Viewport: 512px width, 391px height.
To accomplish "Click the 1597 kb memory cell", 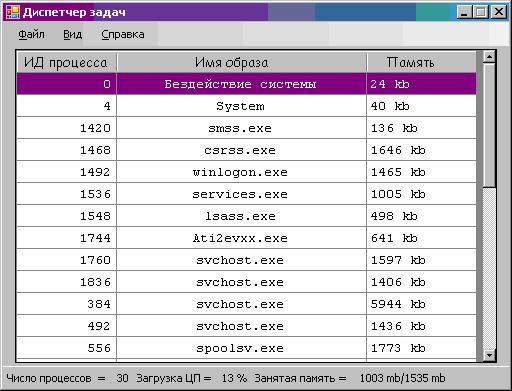I will tap(421, 260).
